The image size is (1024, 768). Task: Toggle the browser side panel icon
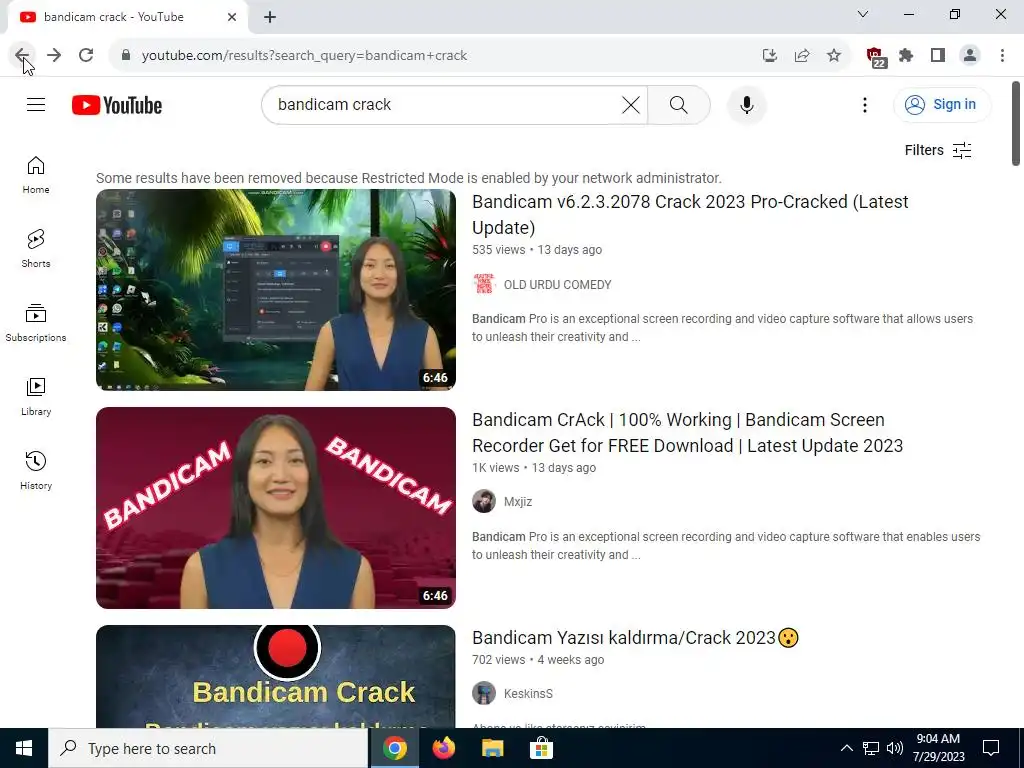[938, 56]
